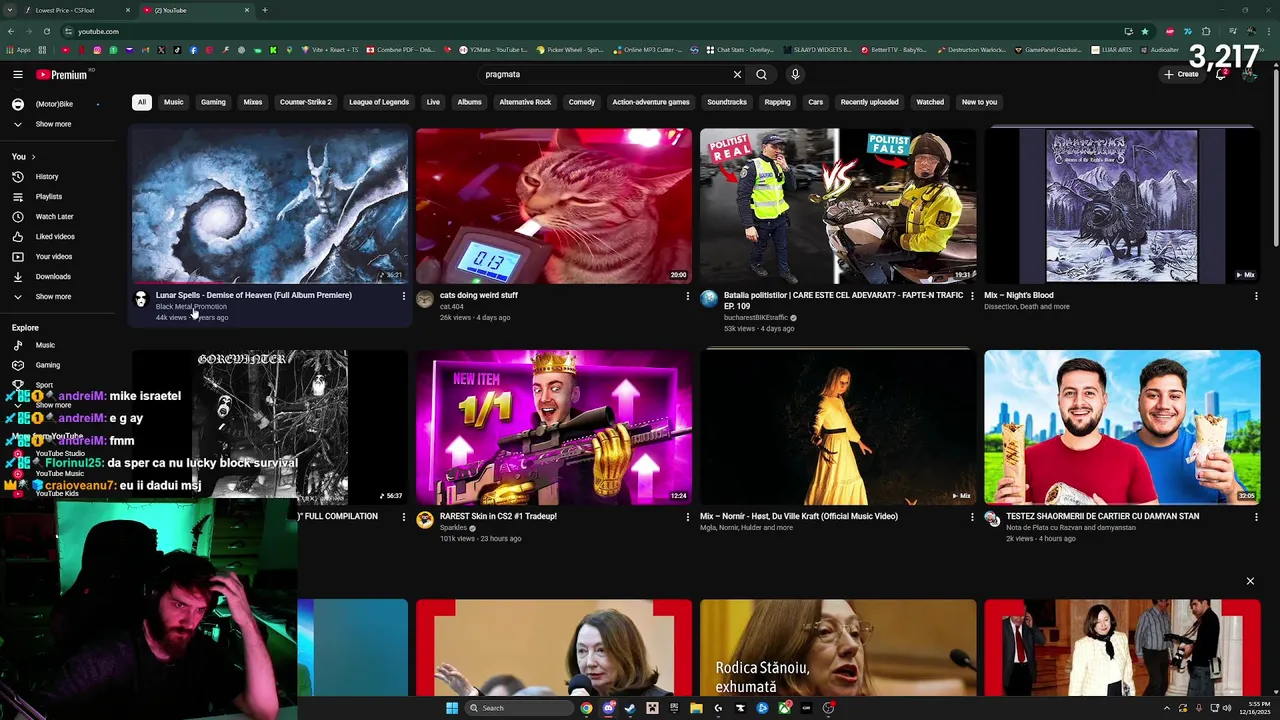1280x720 pixels.
Task: Select the Rapping filter chip
Action: [x=777, y=102]
